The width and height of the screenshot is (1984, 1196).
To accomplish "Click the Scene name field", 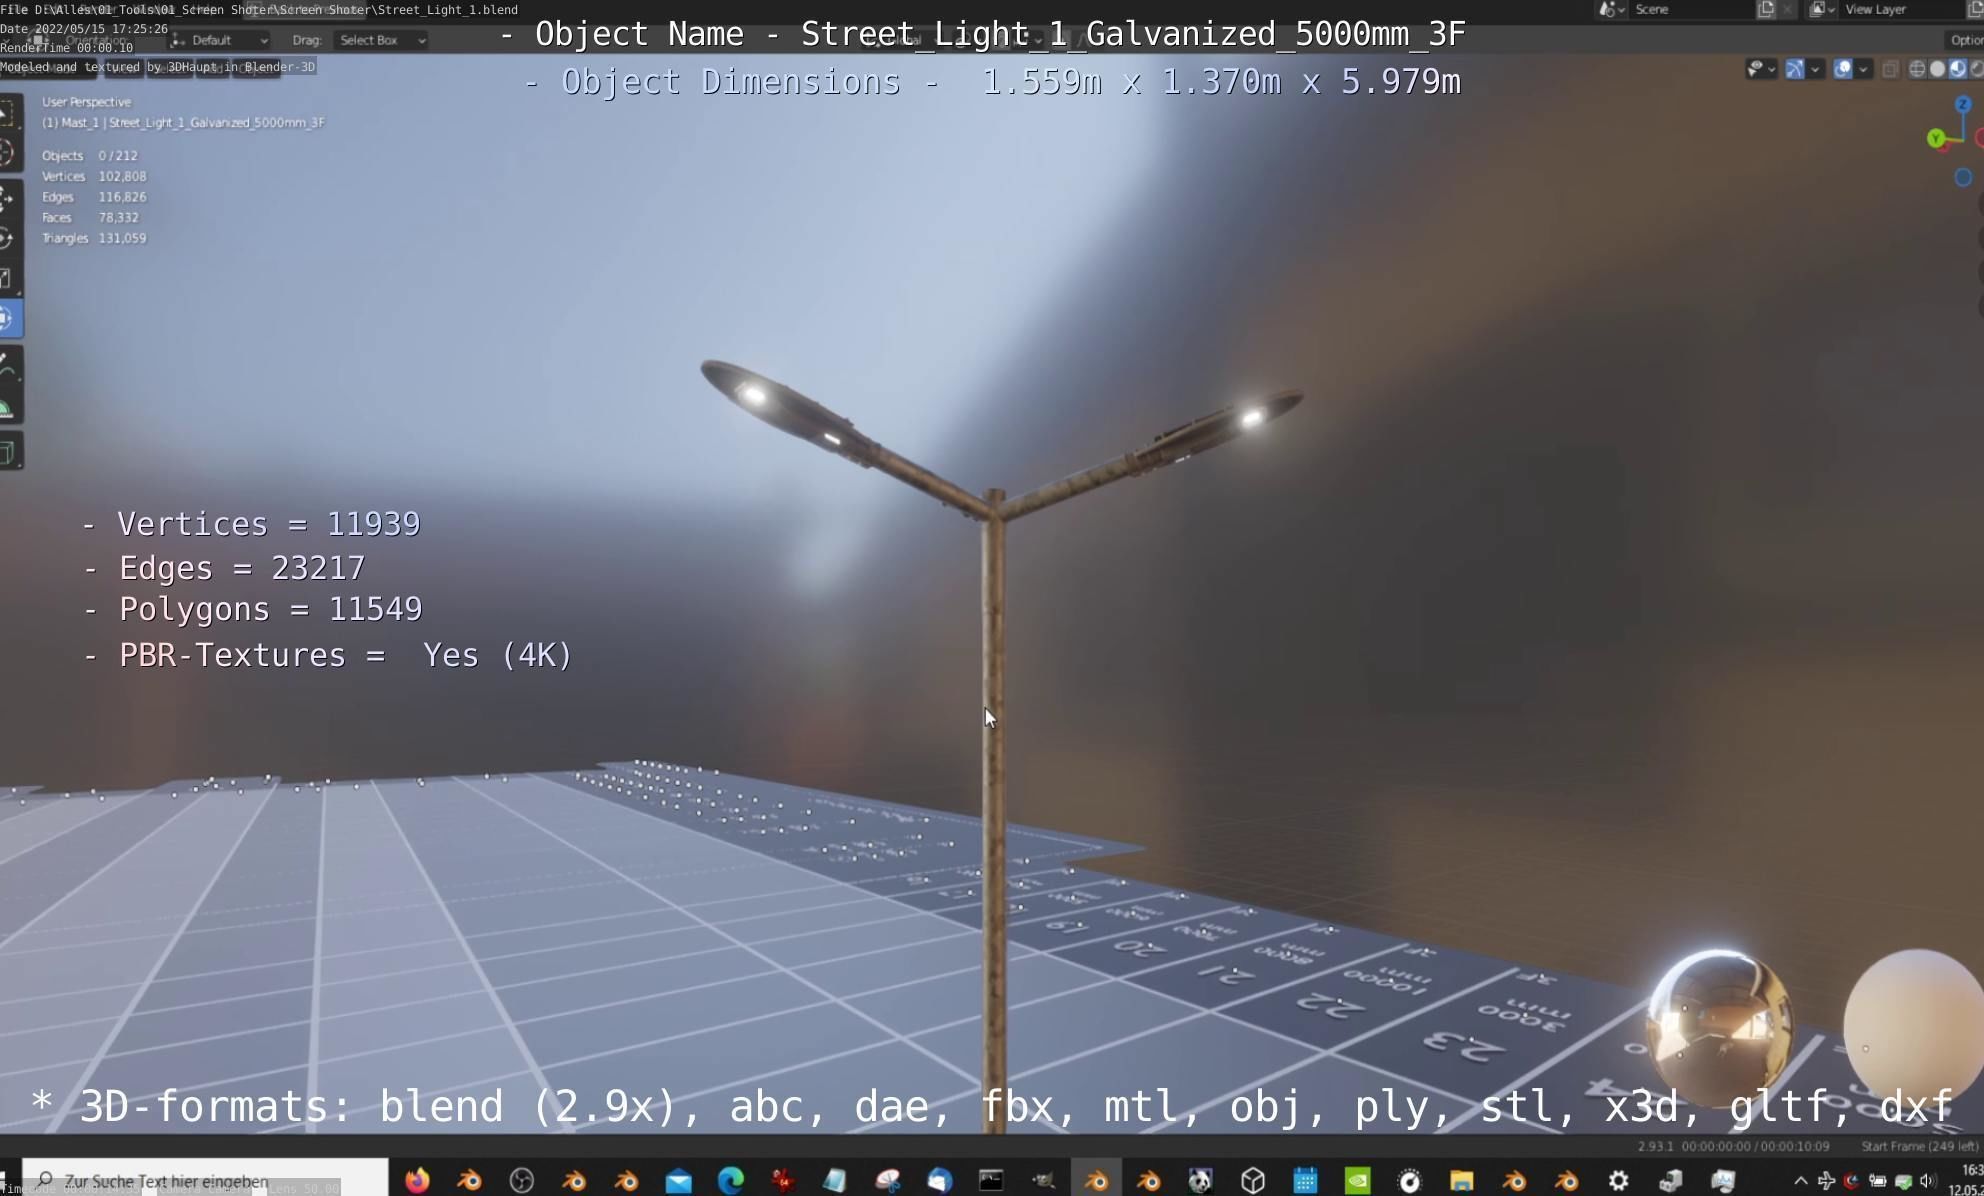I will point(1690,9).
